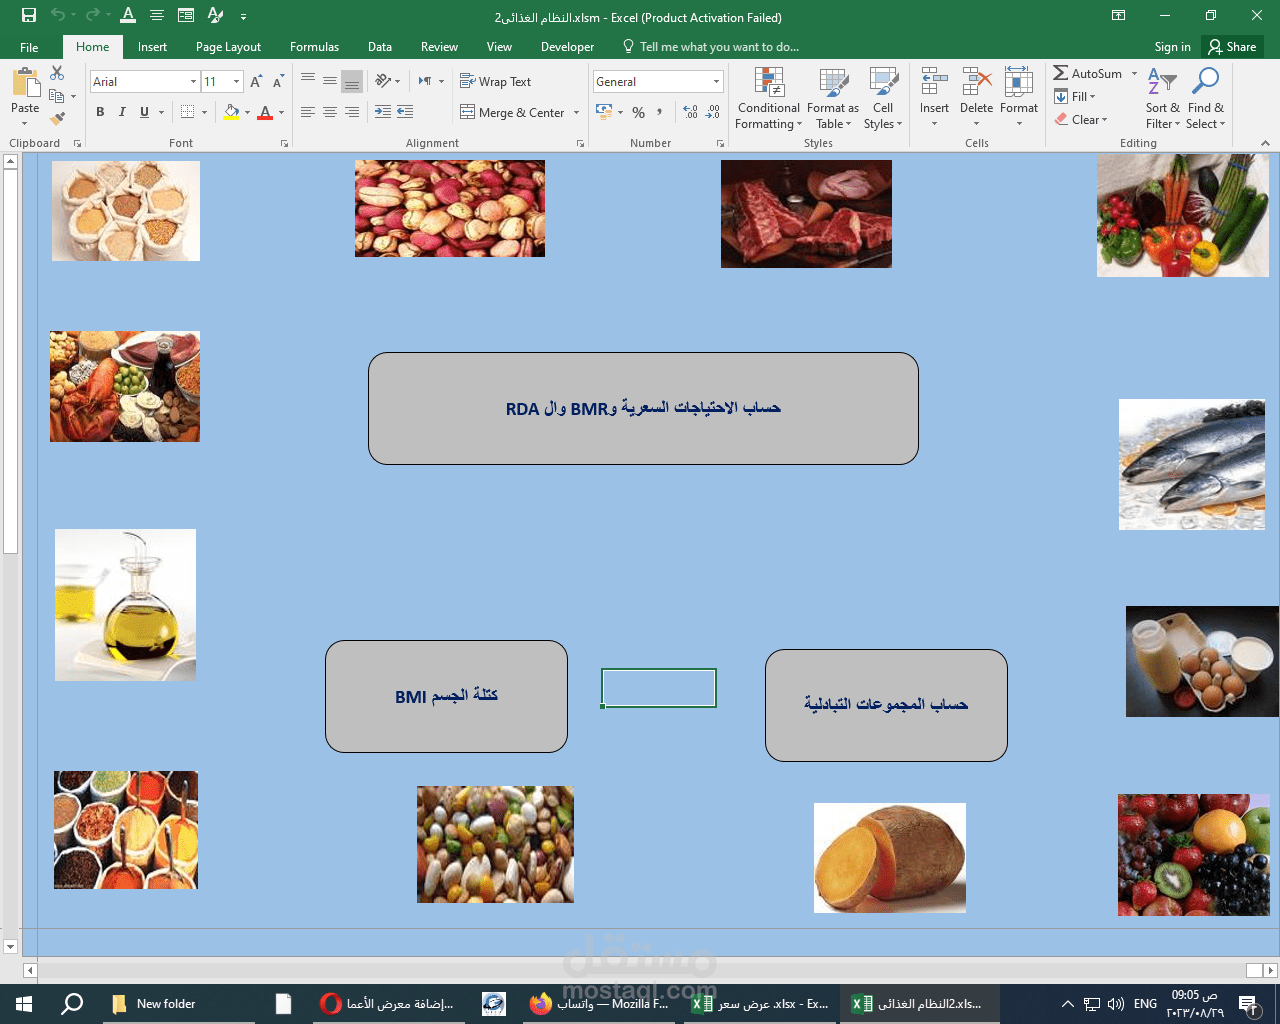Undo the last action in the Quick Access Toolbar

click(x=58, y=15)
